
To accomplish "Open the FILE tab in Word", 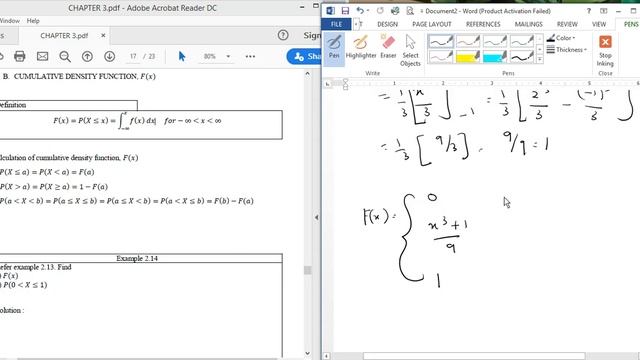I will tap(336, 24).
